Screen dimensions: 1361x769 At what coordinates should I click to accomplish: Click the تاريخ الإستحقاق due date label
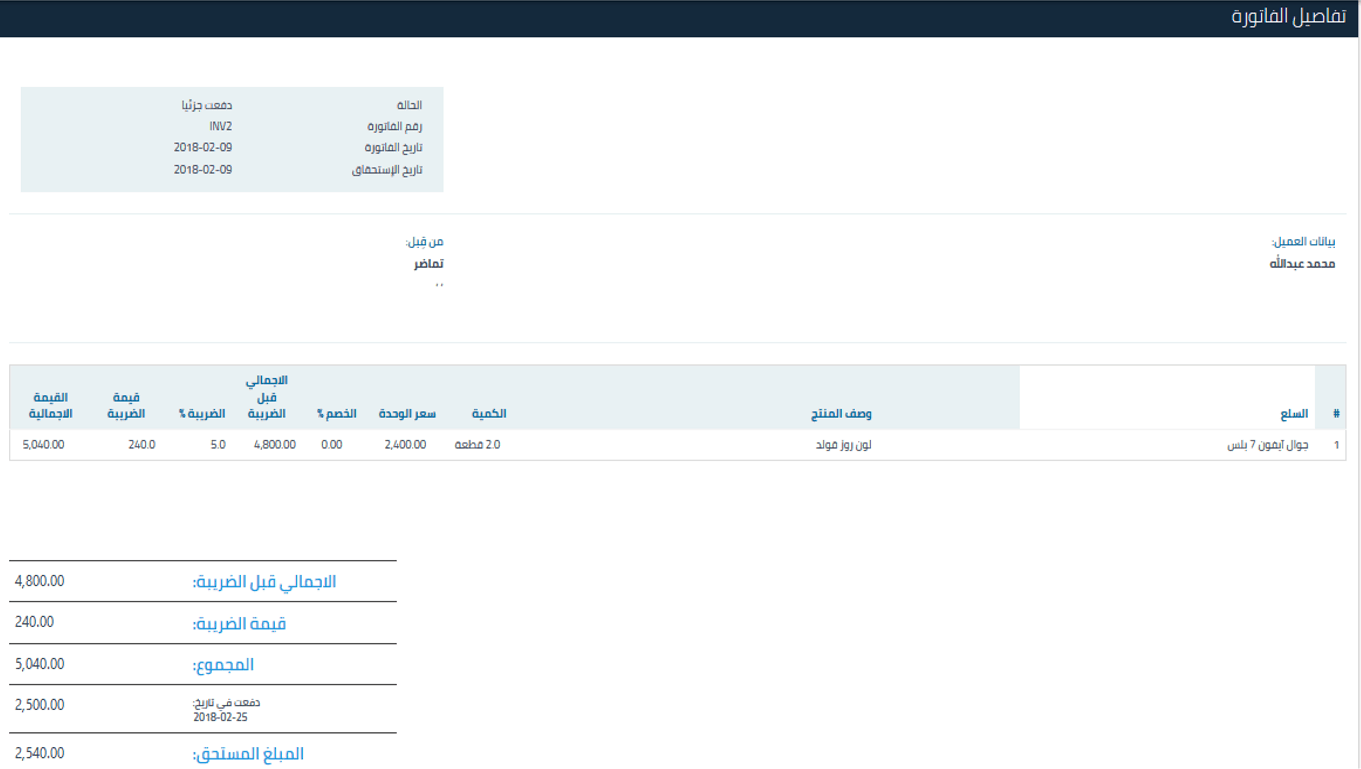(387, 170)
